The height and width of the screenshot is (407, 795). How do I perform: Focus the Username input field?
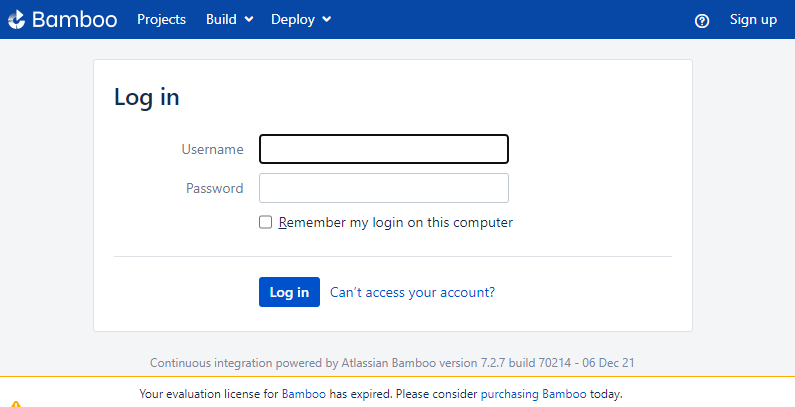click(384, 149)
